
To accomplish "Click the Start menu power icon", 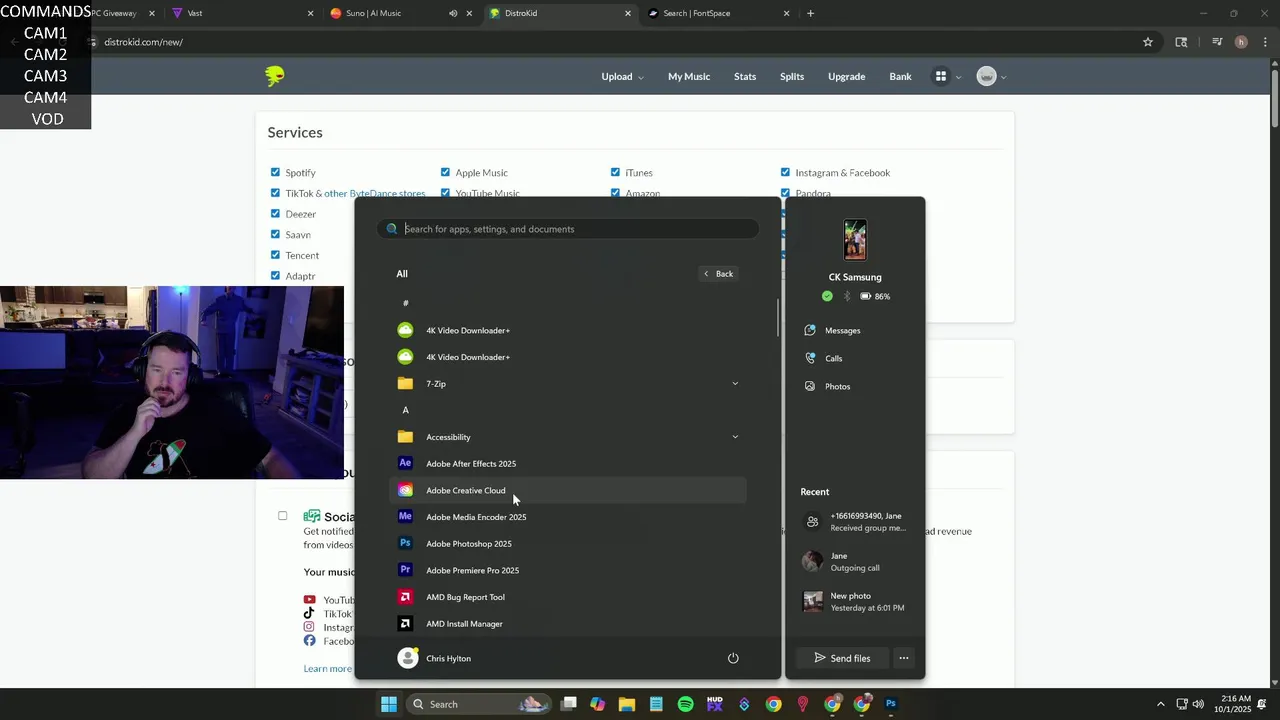I will click(733, 658).
